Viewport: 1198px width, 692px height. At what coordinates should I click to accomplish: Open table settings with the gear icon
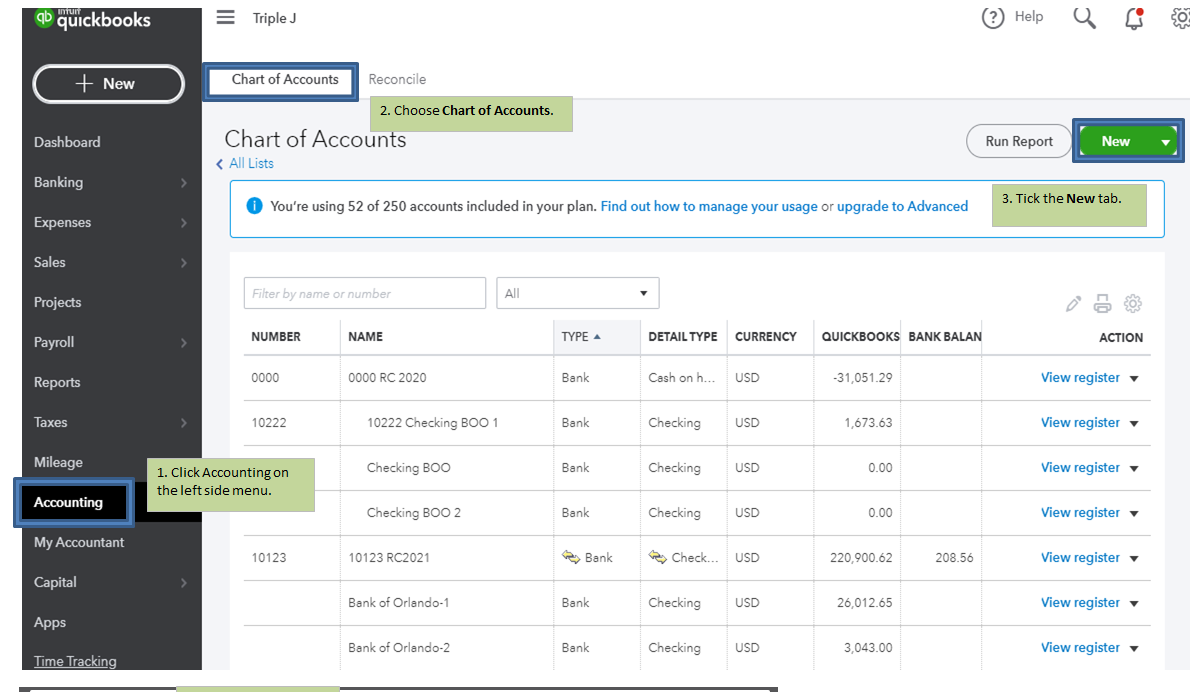pos(1133,303)
